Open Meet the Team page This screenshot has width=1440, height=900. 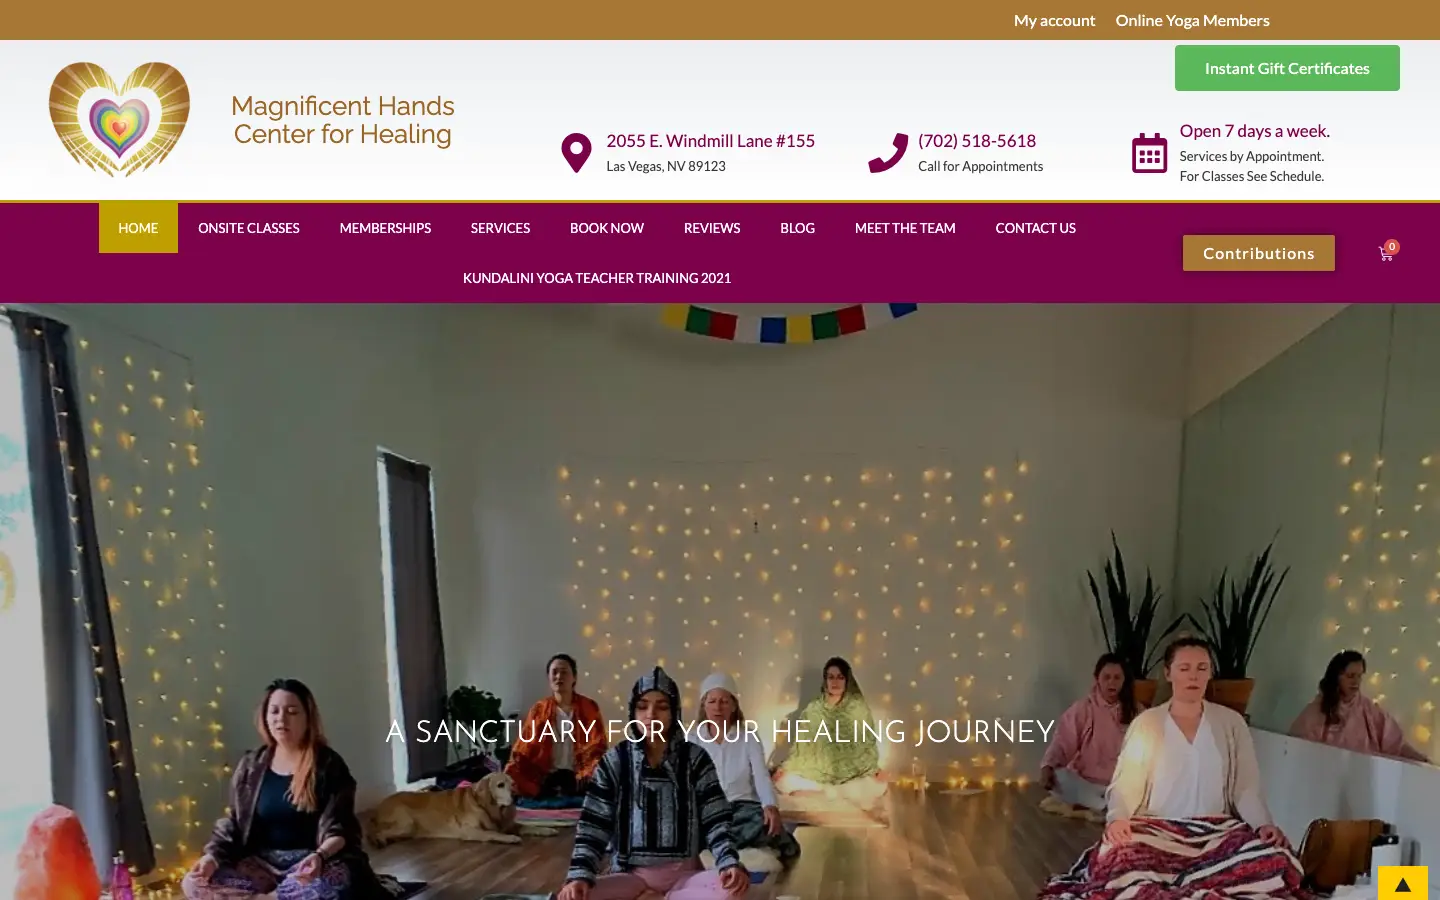(905, 228)
